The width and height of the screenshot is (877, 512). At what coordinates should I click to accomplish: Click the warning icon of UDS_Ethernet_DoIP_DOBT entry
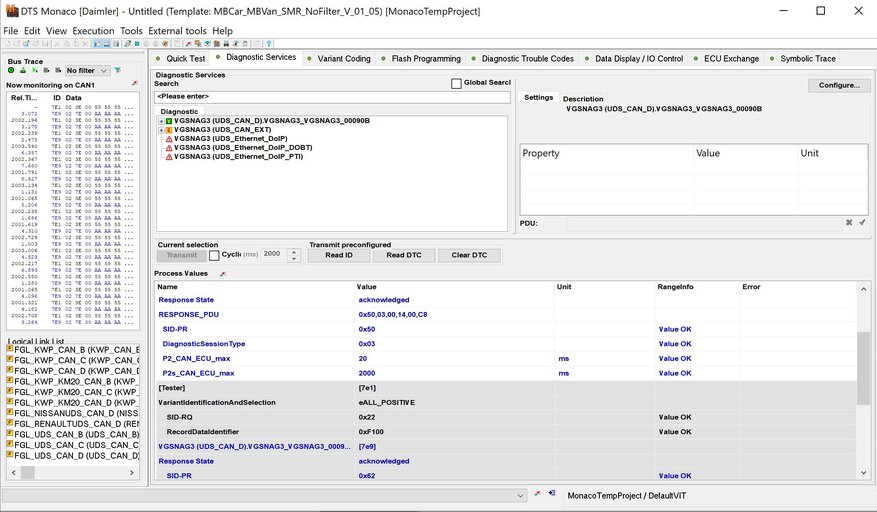pyautogui.click(x=168, y=148)
